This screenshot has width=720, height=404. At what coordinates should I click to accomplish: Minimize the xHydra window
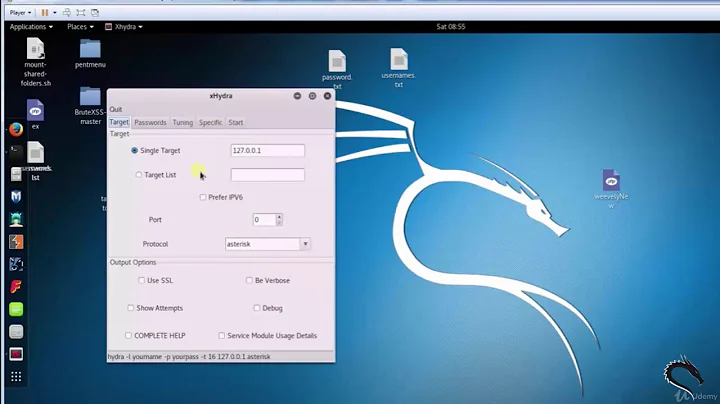pos(298,96)
